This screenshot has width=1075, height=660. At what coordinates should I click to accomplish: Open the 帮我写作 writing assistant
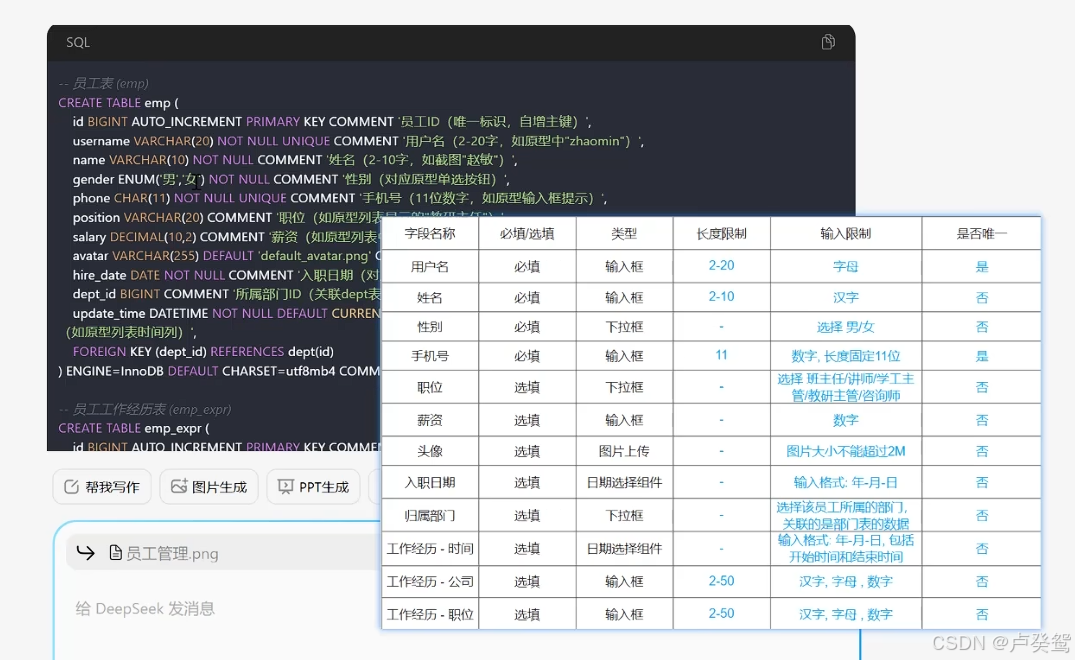pos(101,487)
